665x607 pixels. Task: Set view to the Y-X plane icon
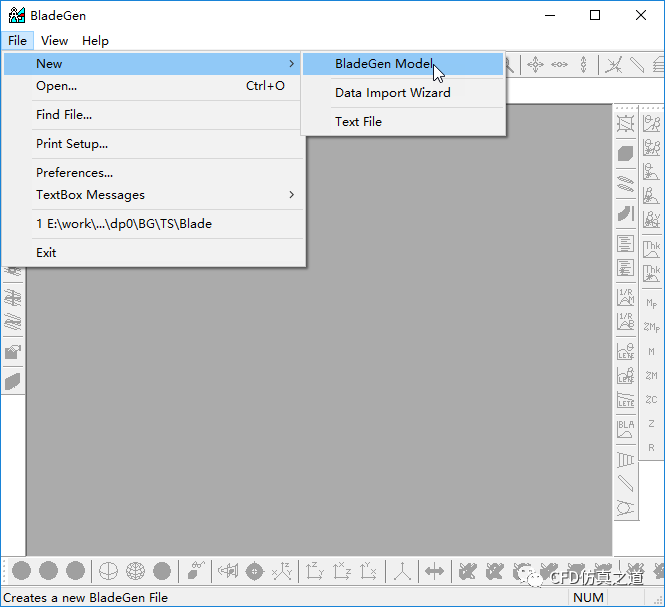(368, 571)
